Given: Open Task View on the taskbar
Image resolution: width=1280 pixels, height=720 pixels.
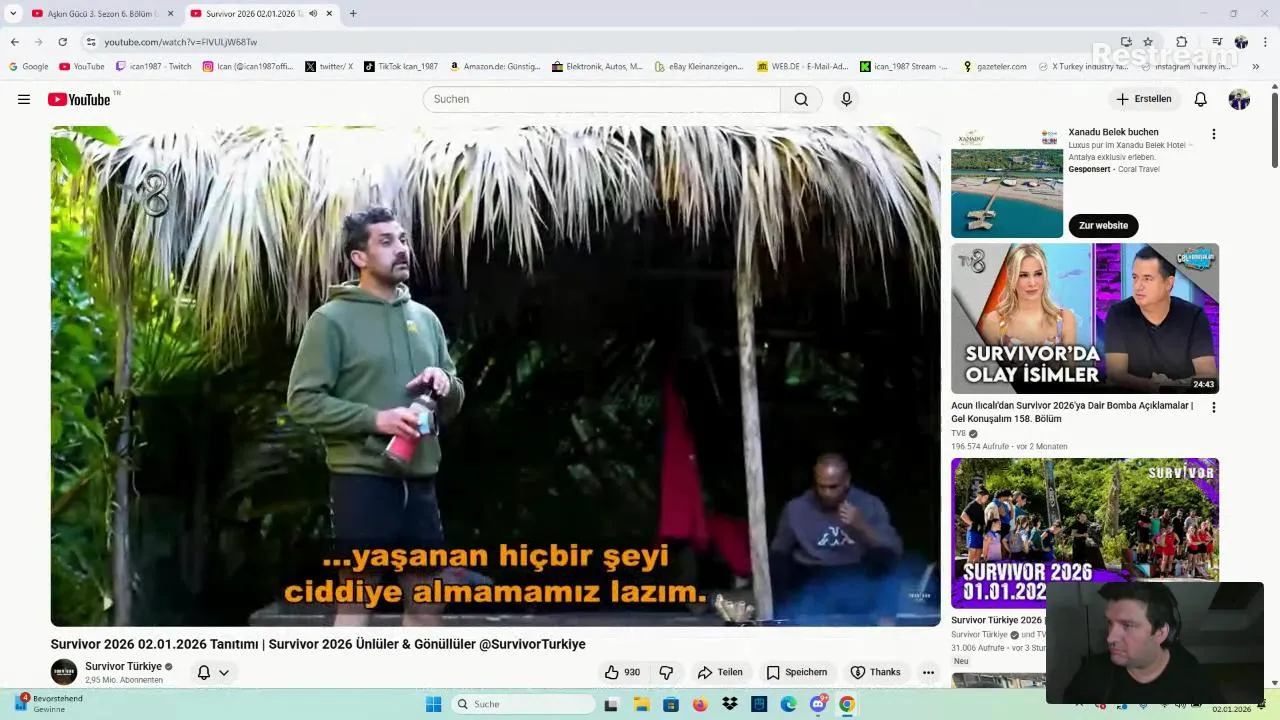Looking at the screenshot, I should (x=611, y=704).
